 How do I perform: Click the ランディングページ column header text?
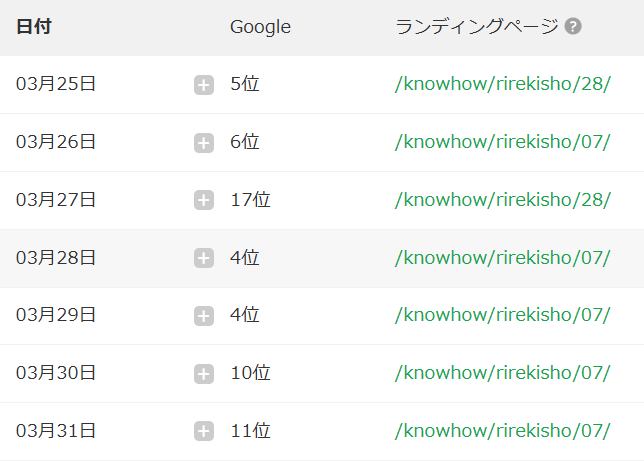(477, 27)
